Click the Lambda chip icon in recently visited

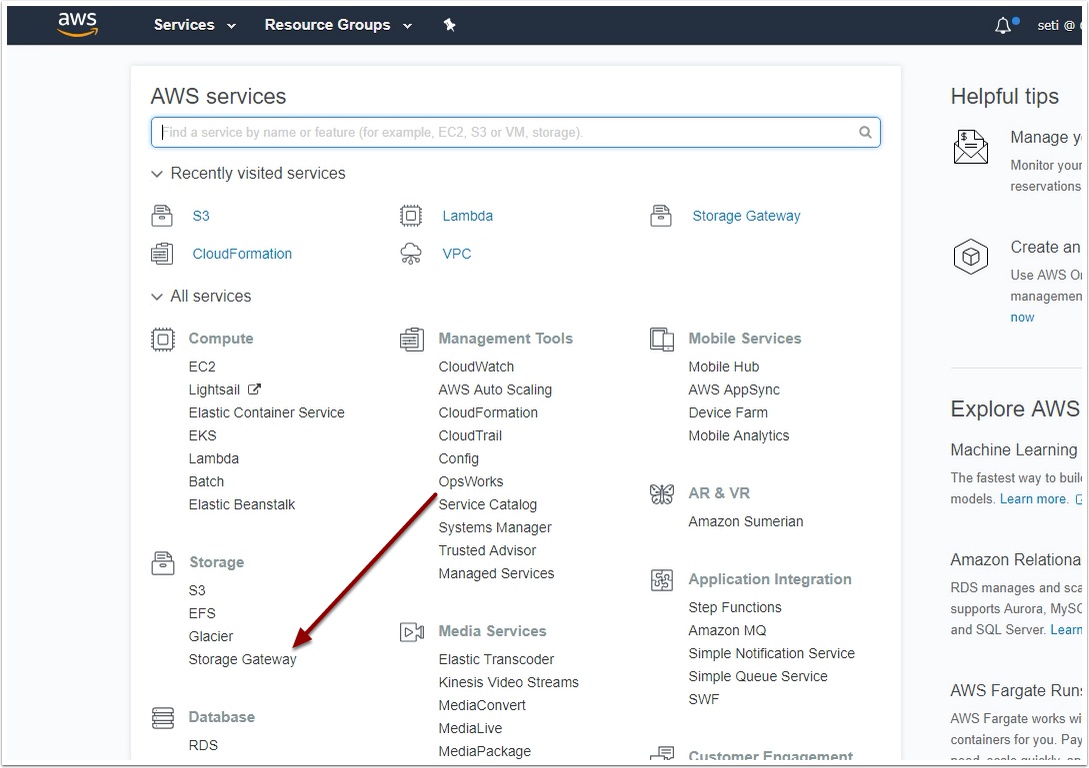tap(410, 216)
